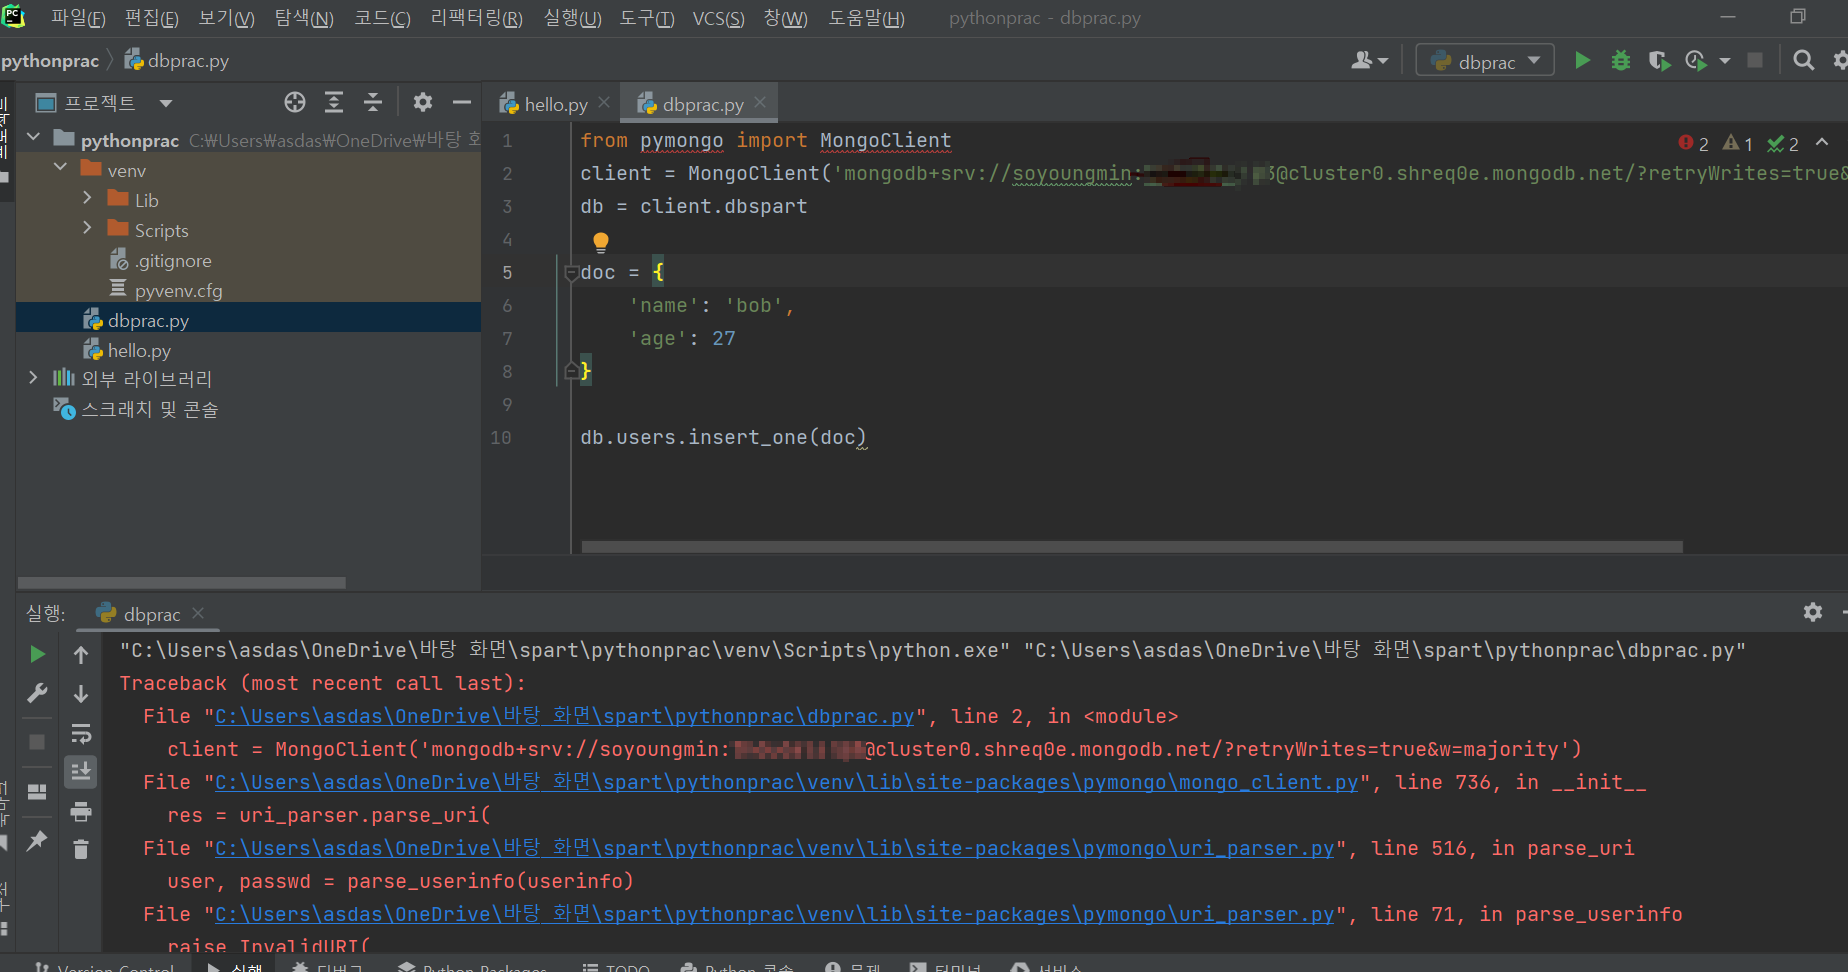Pin the dbprac run tab

click(37, 840)
